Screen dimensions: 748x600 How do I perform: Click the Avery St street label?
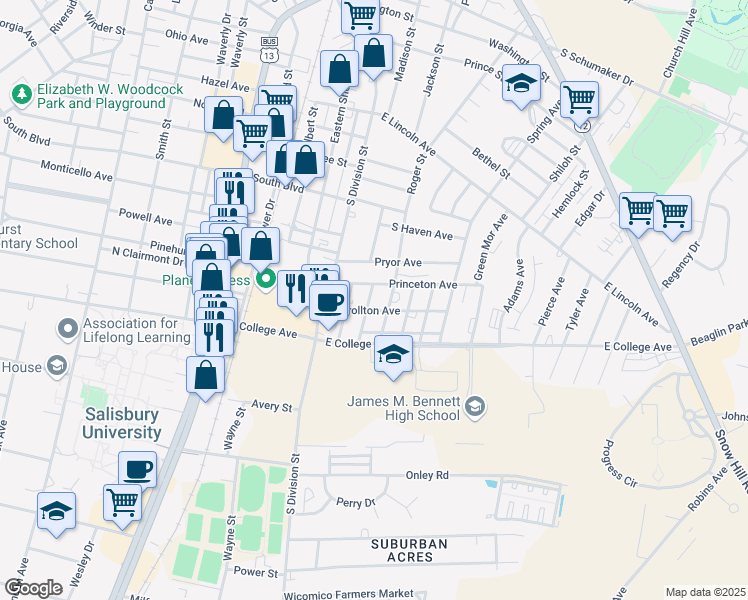271,406
